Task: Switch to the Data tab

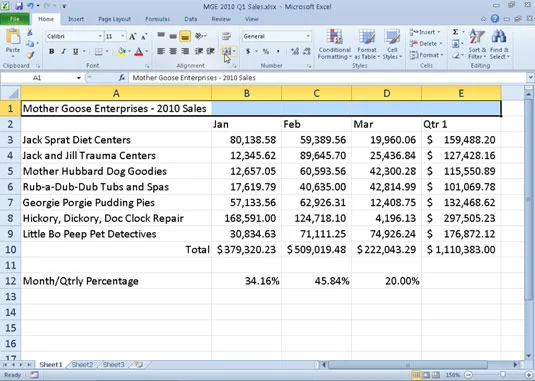Action: pyautogui.click(x=190, y=19)
